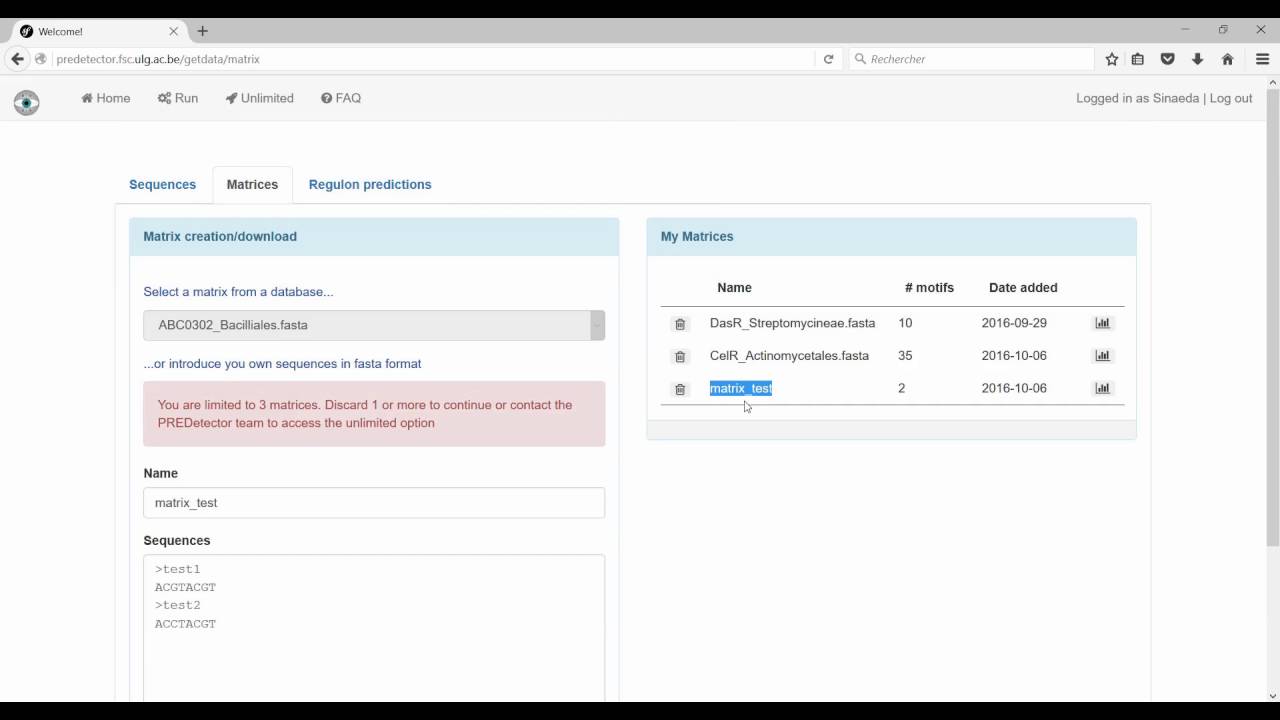
Task: Click the Log out link
Action: tap(1231, 98)
